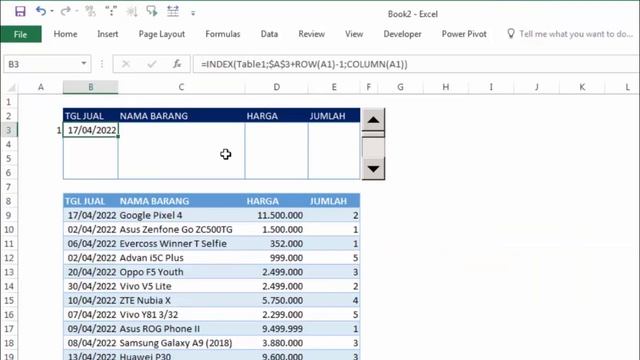Viewport: 640px width, 360px height.
Task: Click the table rows with arrows icon
Action: (173, 11)
